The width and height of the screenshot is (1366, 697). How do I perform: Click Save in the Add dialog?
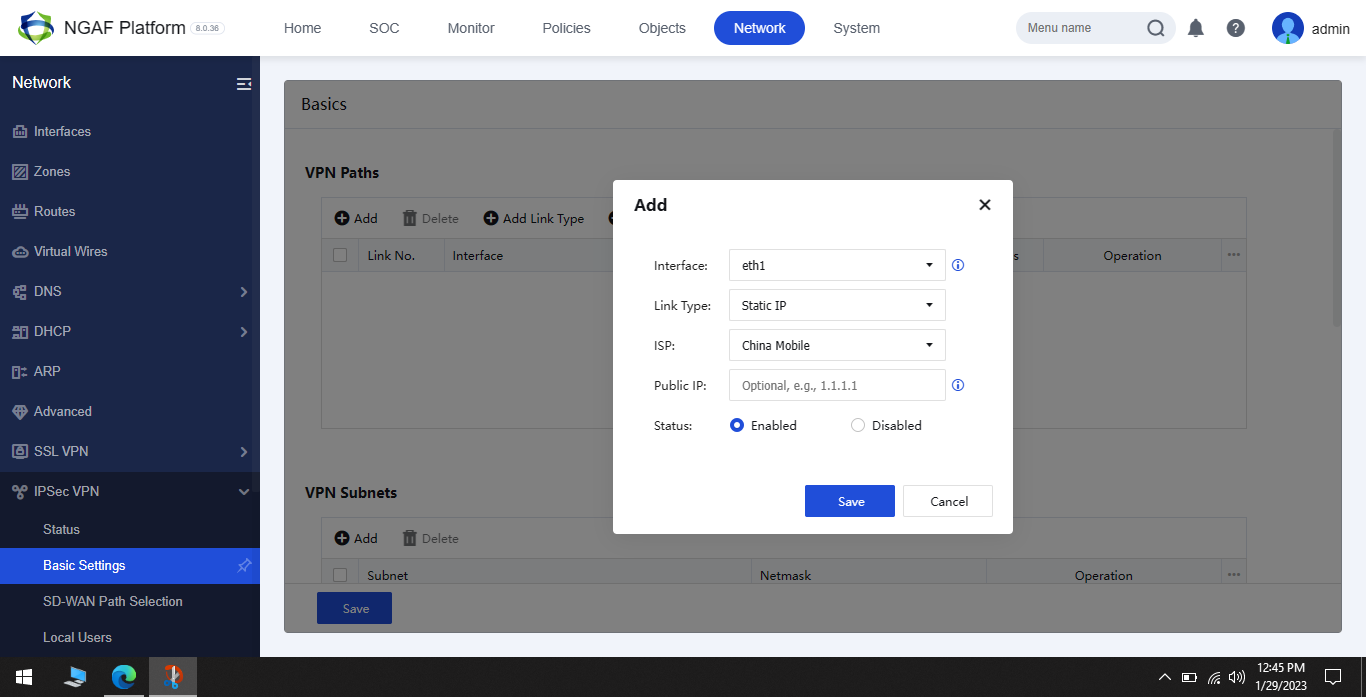coord(849,501)
